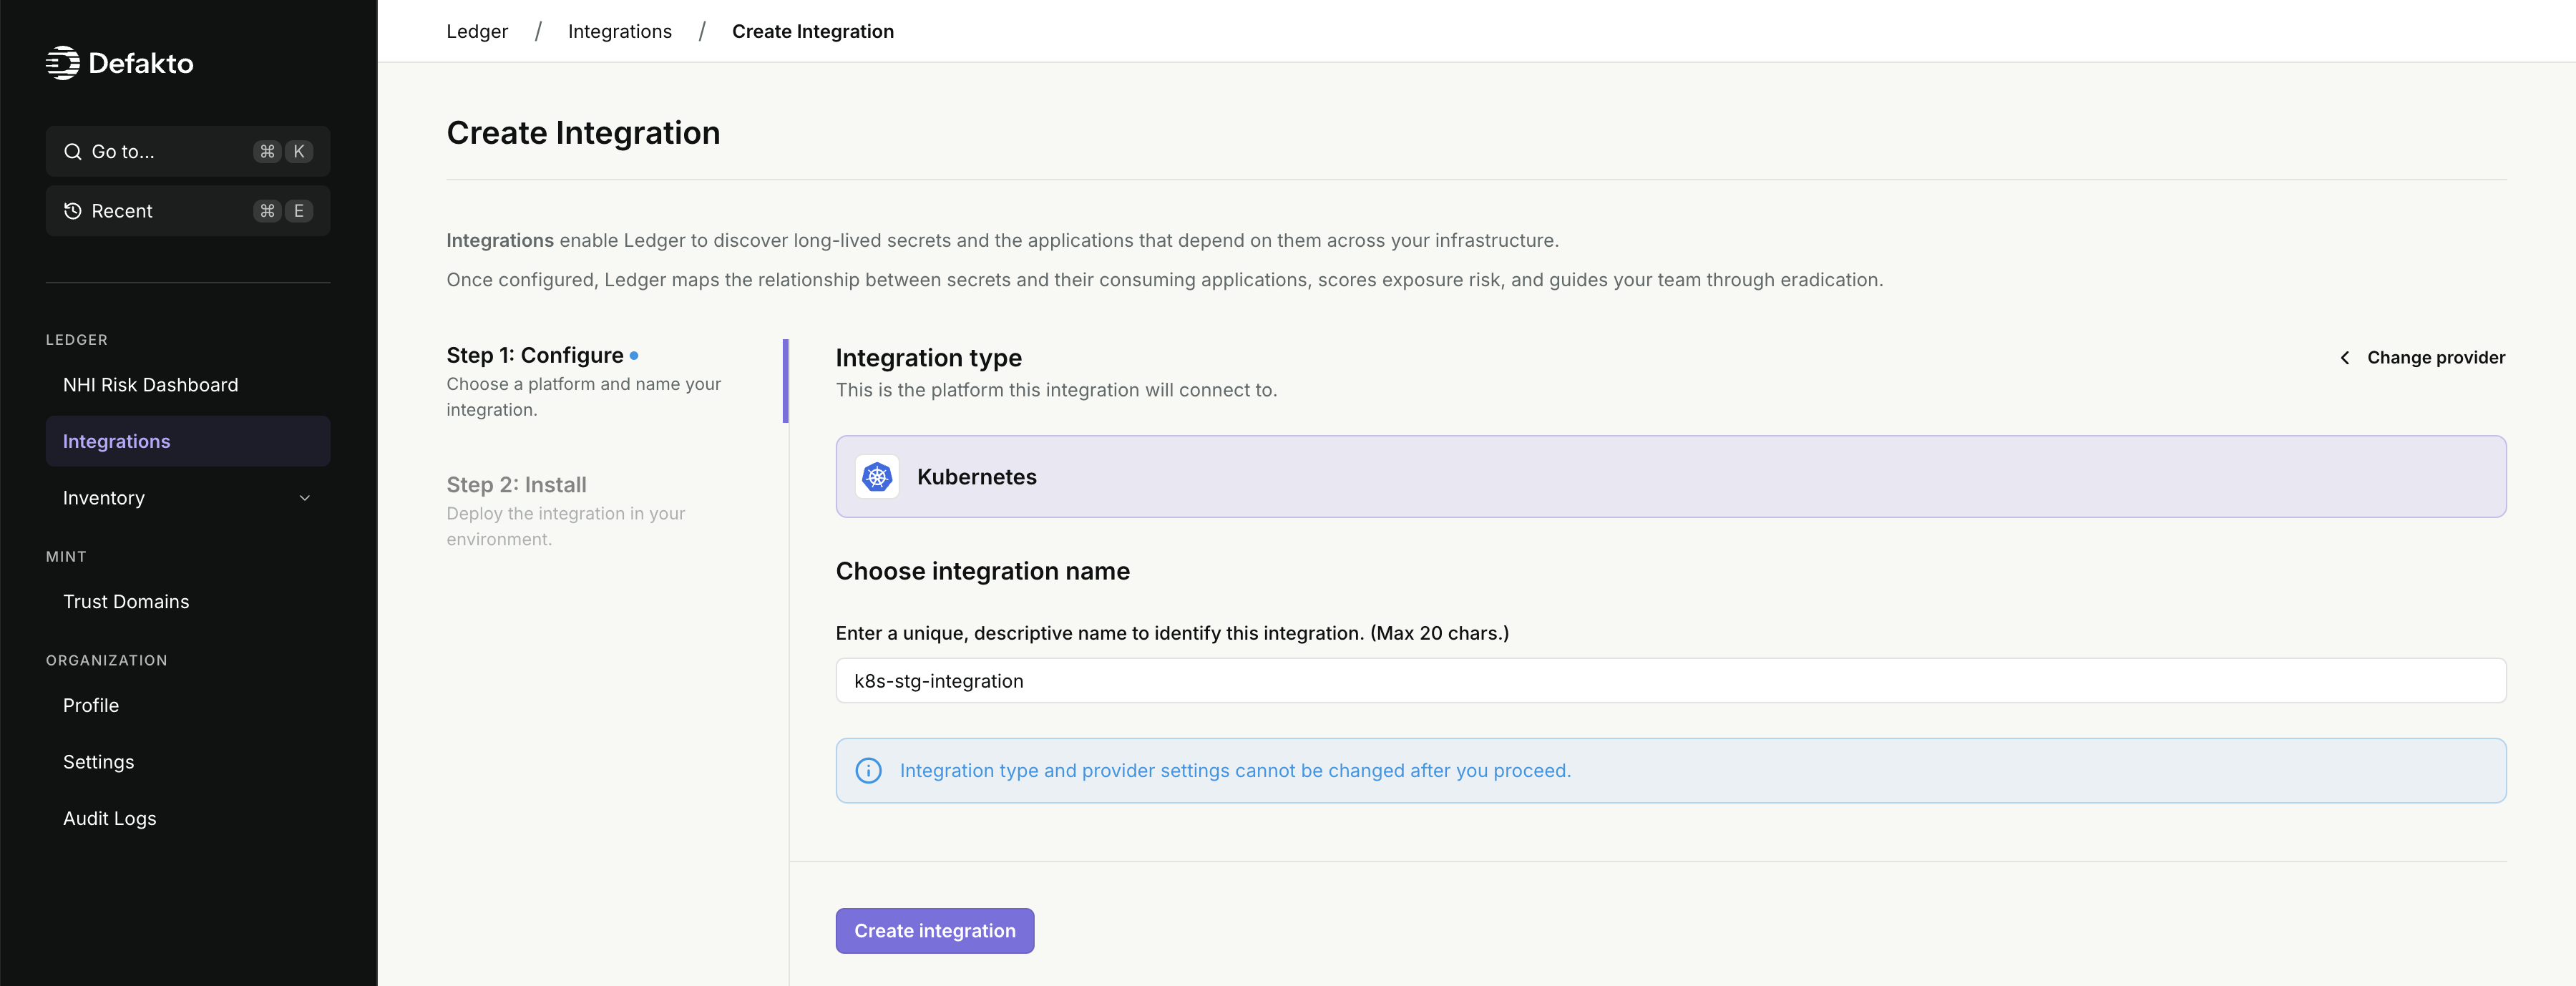This screenshot has width=2576, height=986.
Task: Click the Create integration button
Action: (935, 931)
